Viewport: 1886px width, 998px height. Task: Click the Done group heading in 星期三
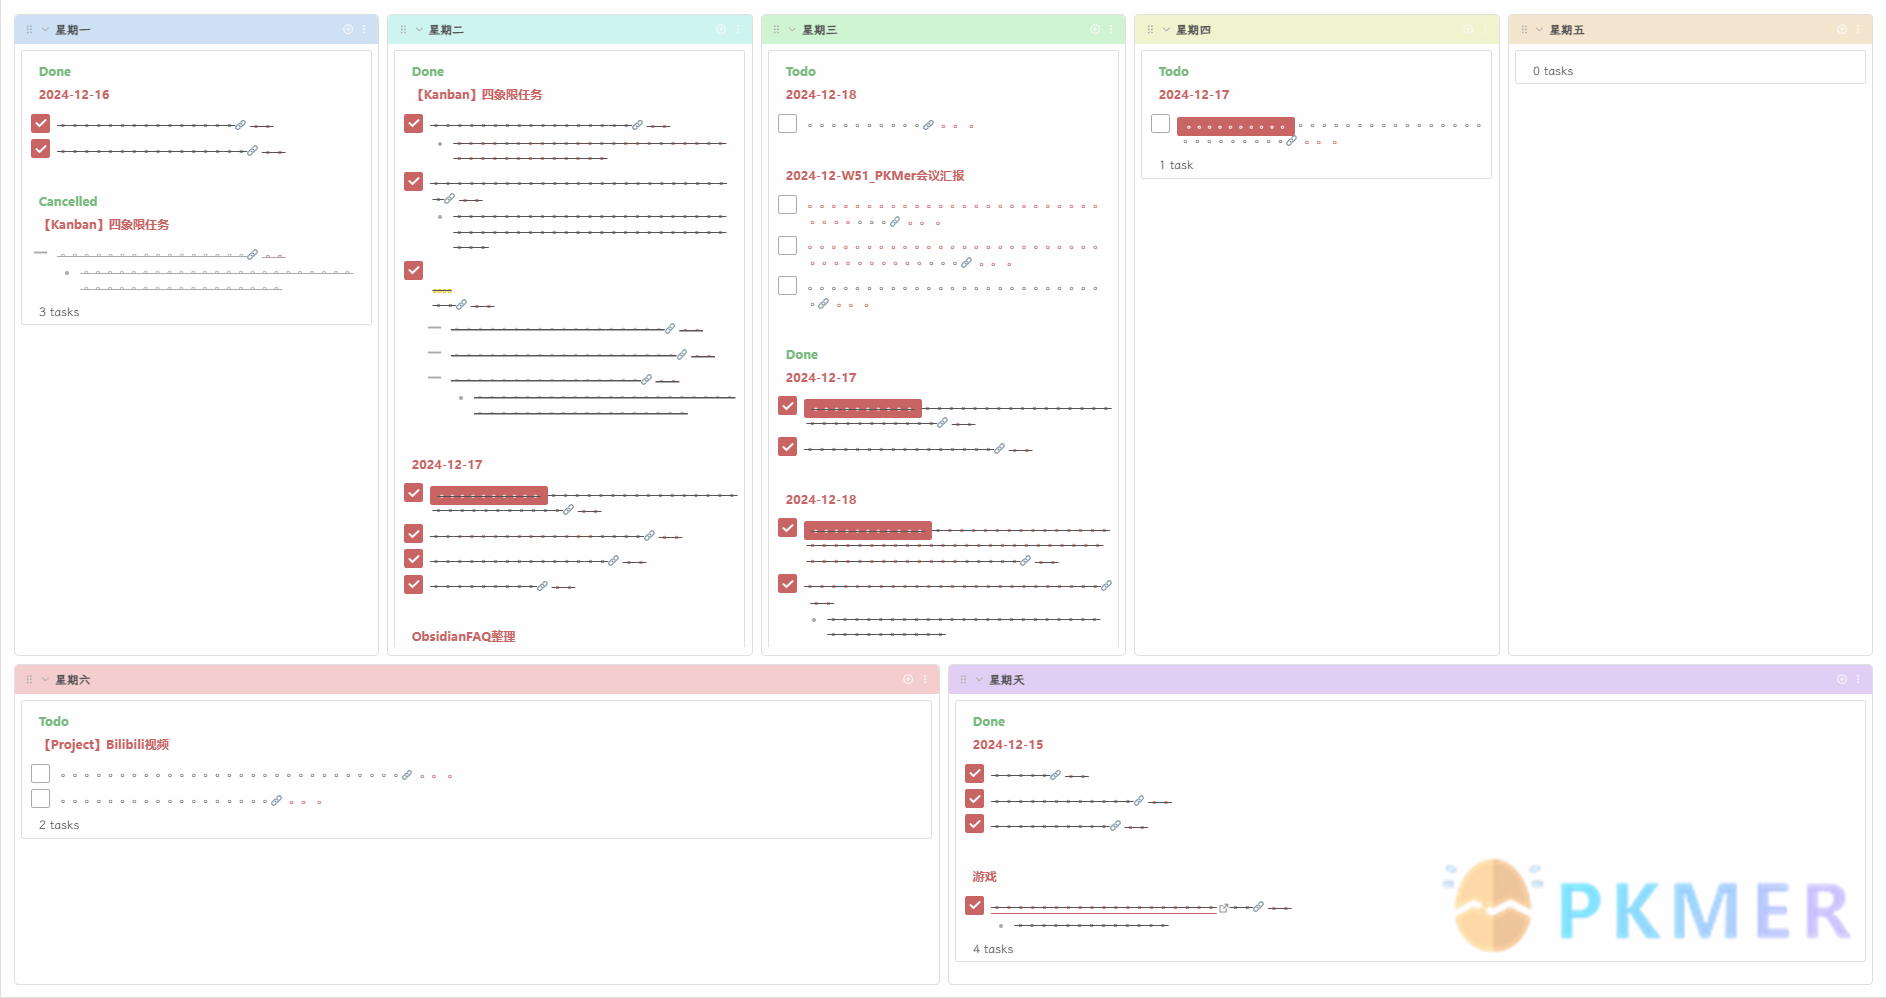[x=801, y=355]
